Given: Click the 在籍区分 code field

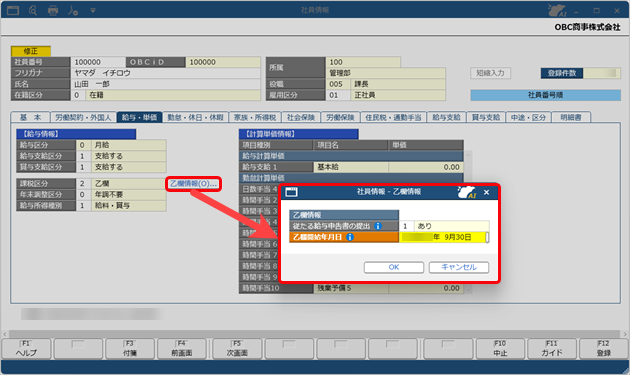Looking at the screenshot, I should coord(78,95).
